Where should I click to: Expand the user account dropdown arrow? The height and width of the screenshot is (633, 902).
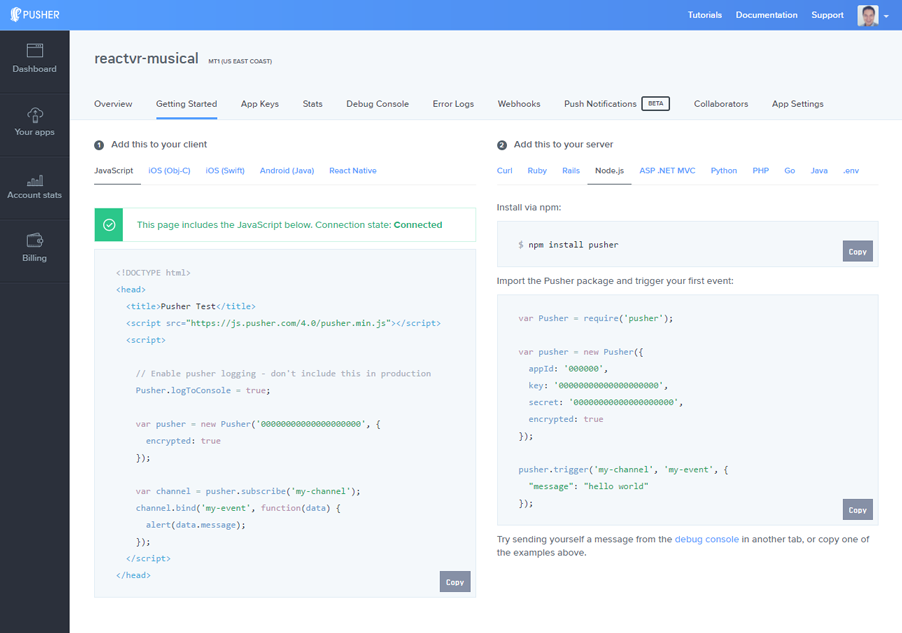[886, 16]
